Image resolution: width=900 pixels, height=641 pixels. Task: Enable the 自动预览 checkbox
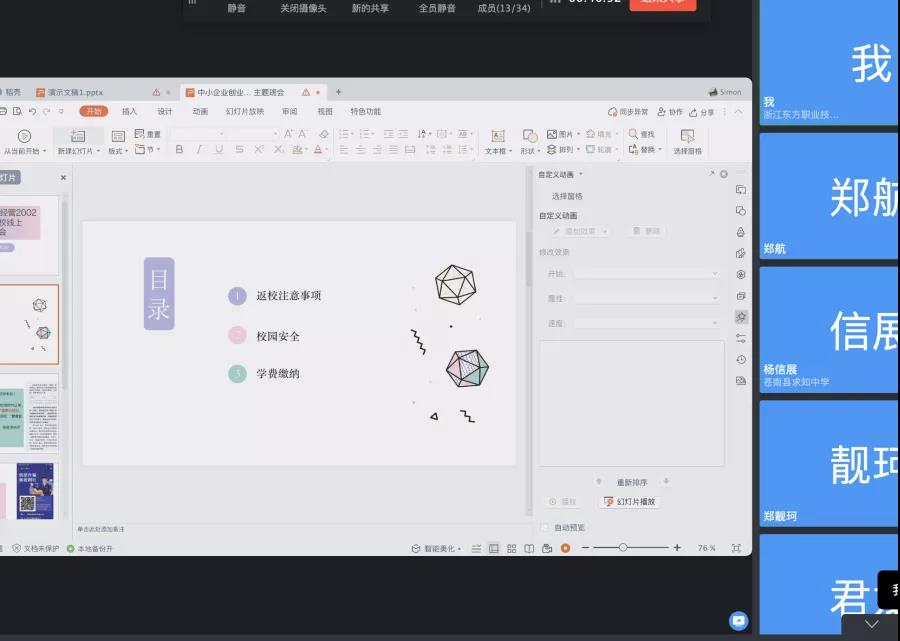(545, 527)
